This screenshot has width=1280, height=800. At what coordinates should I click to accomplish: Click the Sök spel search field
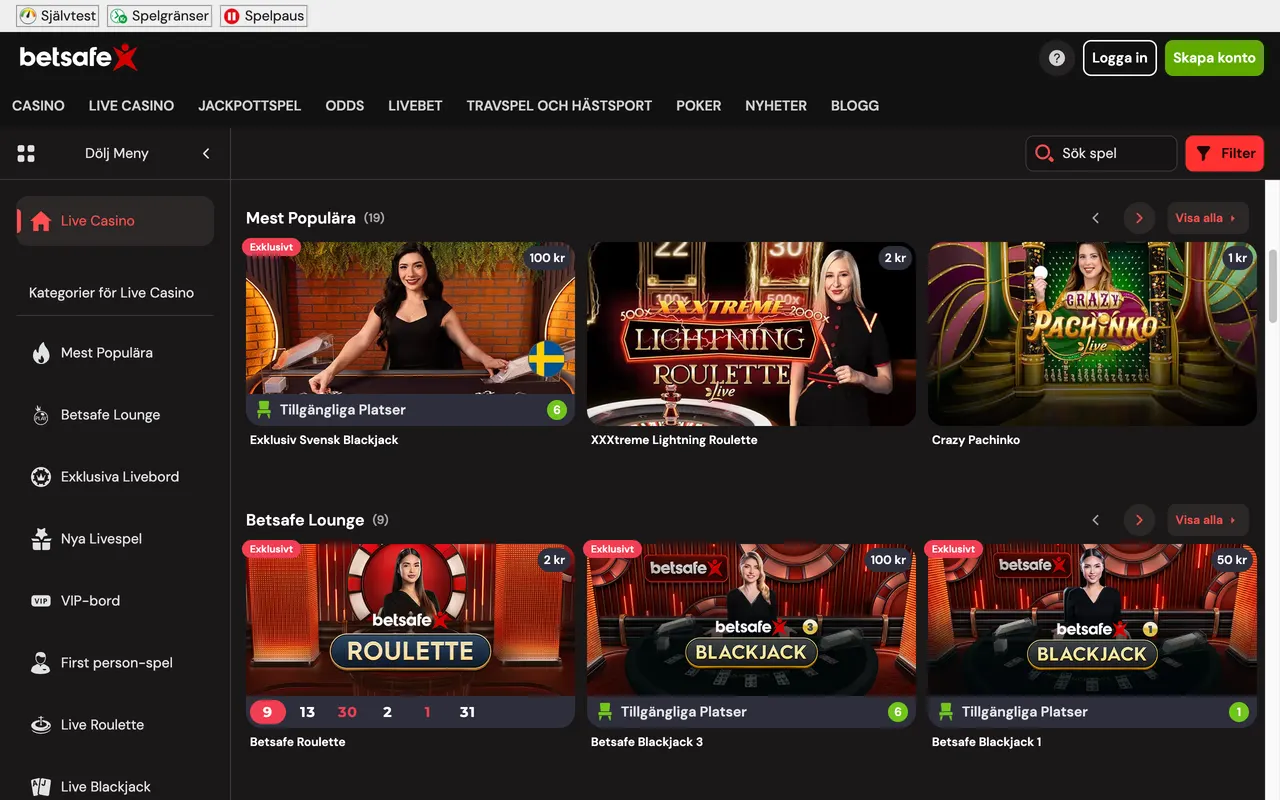coord(1101,153)
